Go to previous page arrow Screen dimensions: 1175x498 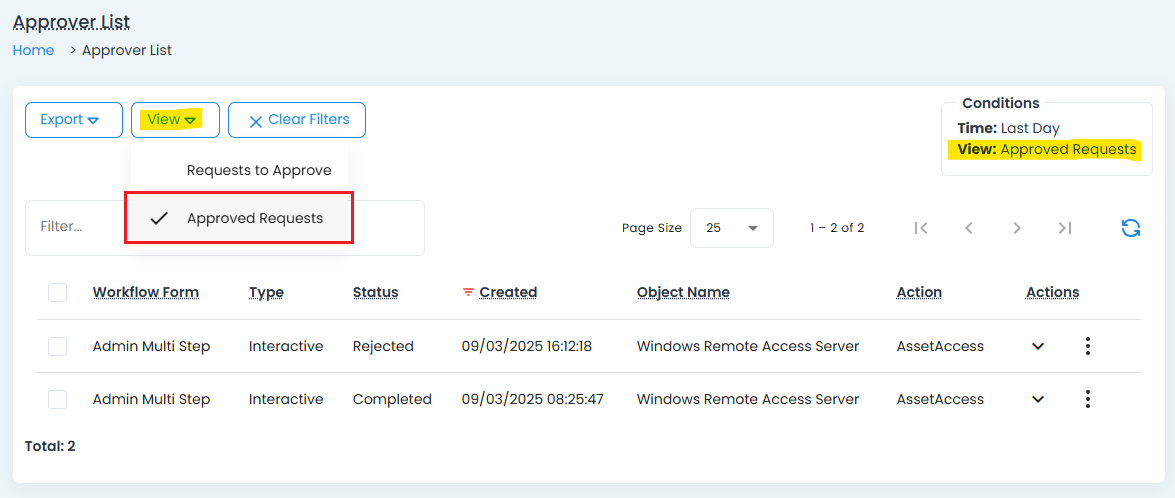pos(969,228)
